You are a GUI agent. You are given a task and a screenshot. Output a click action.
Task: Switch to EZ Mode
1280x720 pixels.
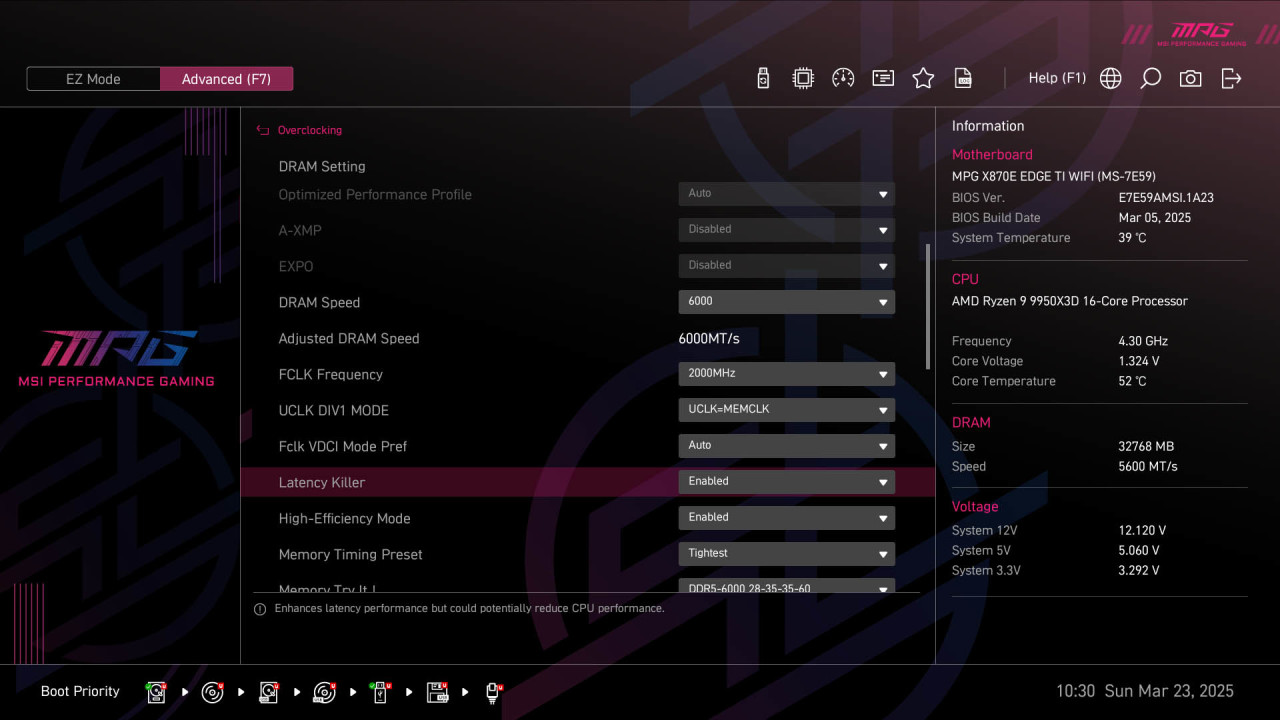click(x=93, y=79)
